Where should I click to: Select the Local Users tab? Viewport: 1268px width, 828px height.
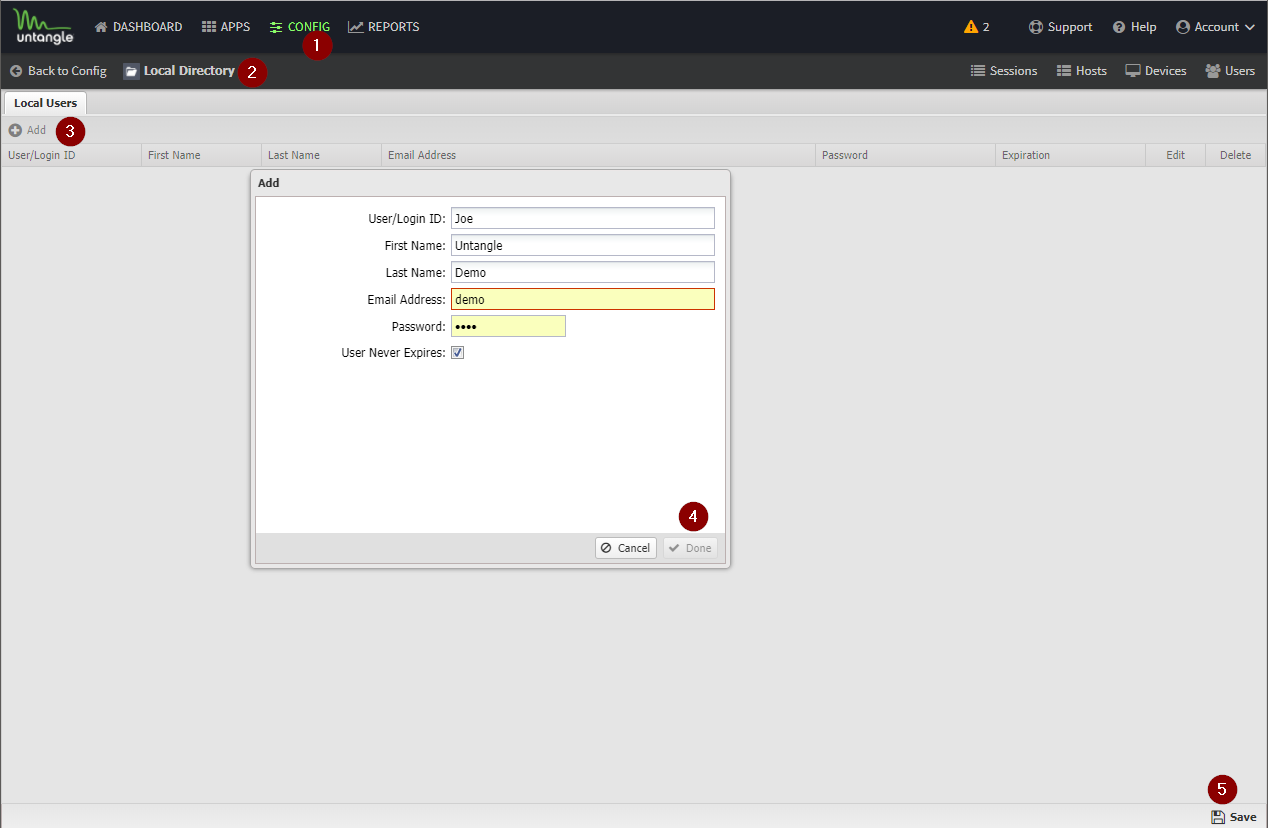pyautogui.click(x=45, y=103)
